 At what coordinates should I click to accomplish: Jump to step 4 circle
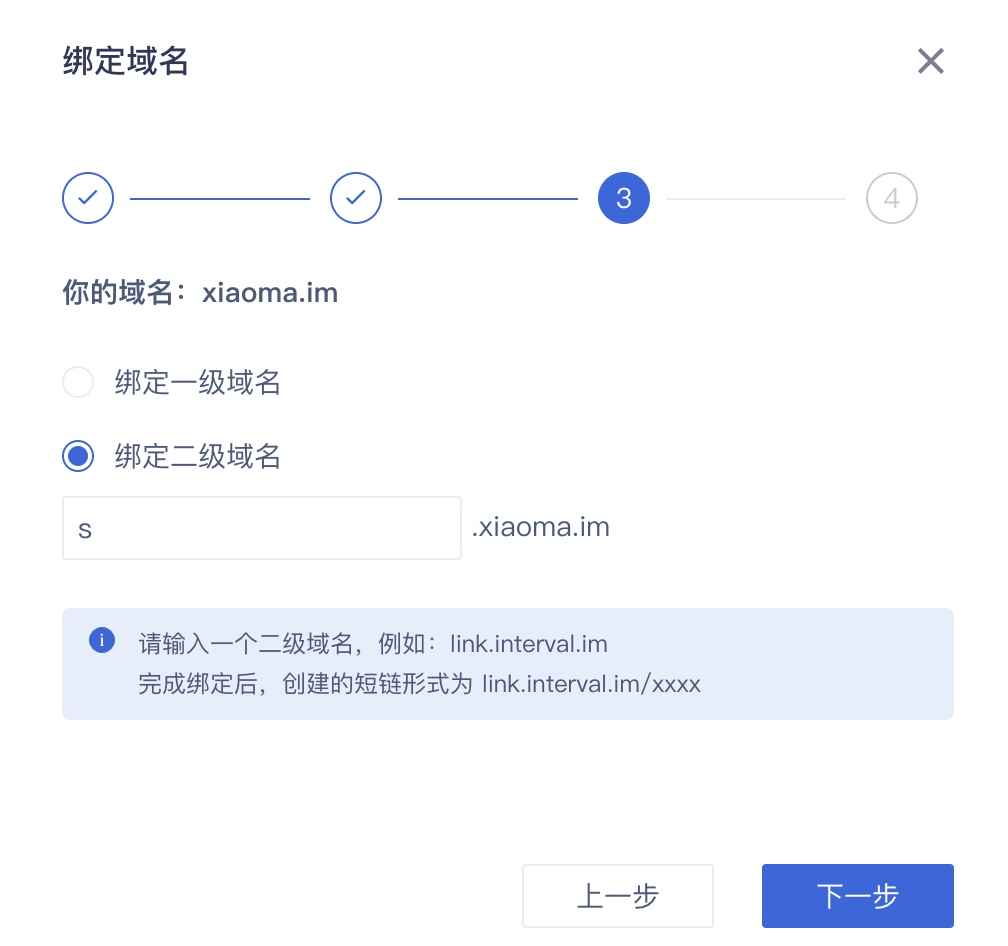[891, 198]
